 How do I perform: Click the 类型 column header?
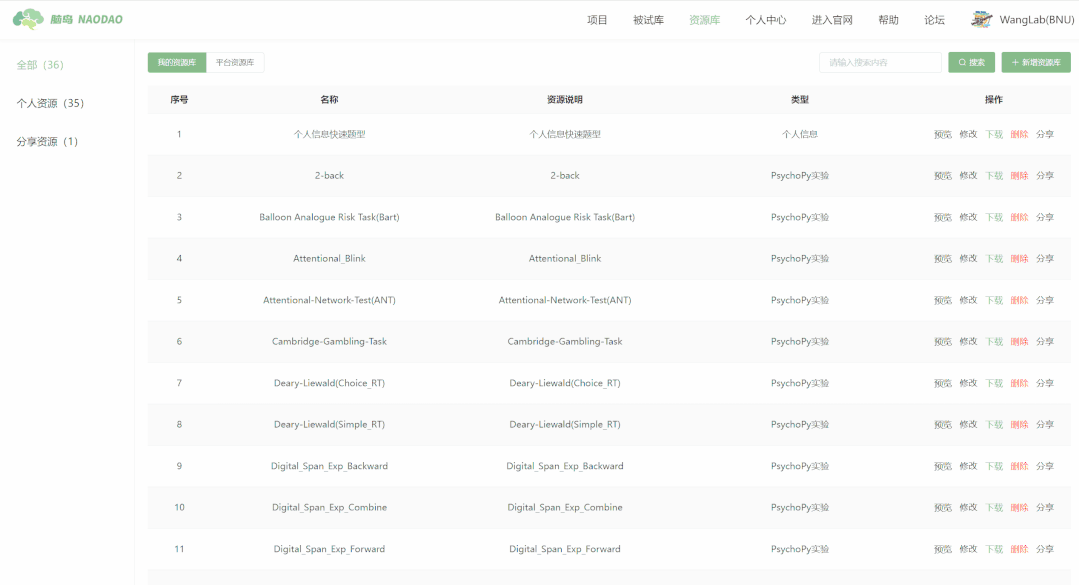point(800,100)
